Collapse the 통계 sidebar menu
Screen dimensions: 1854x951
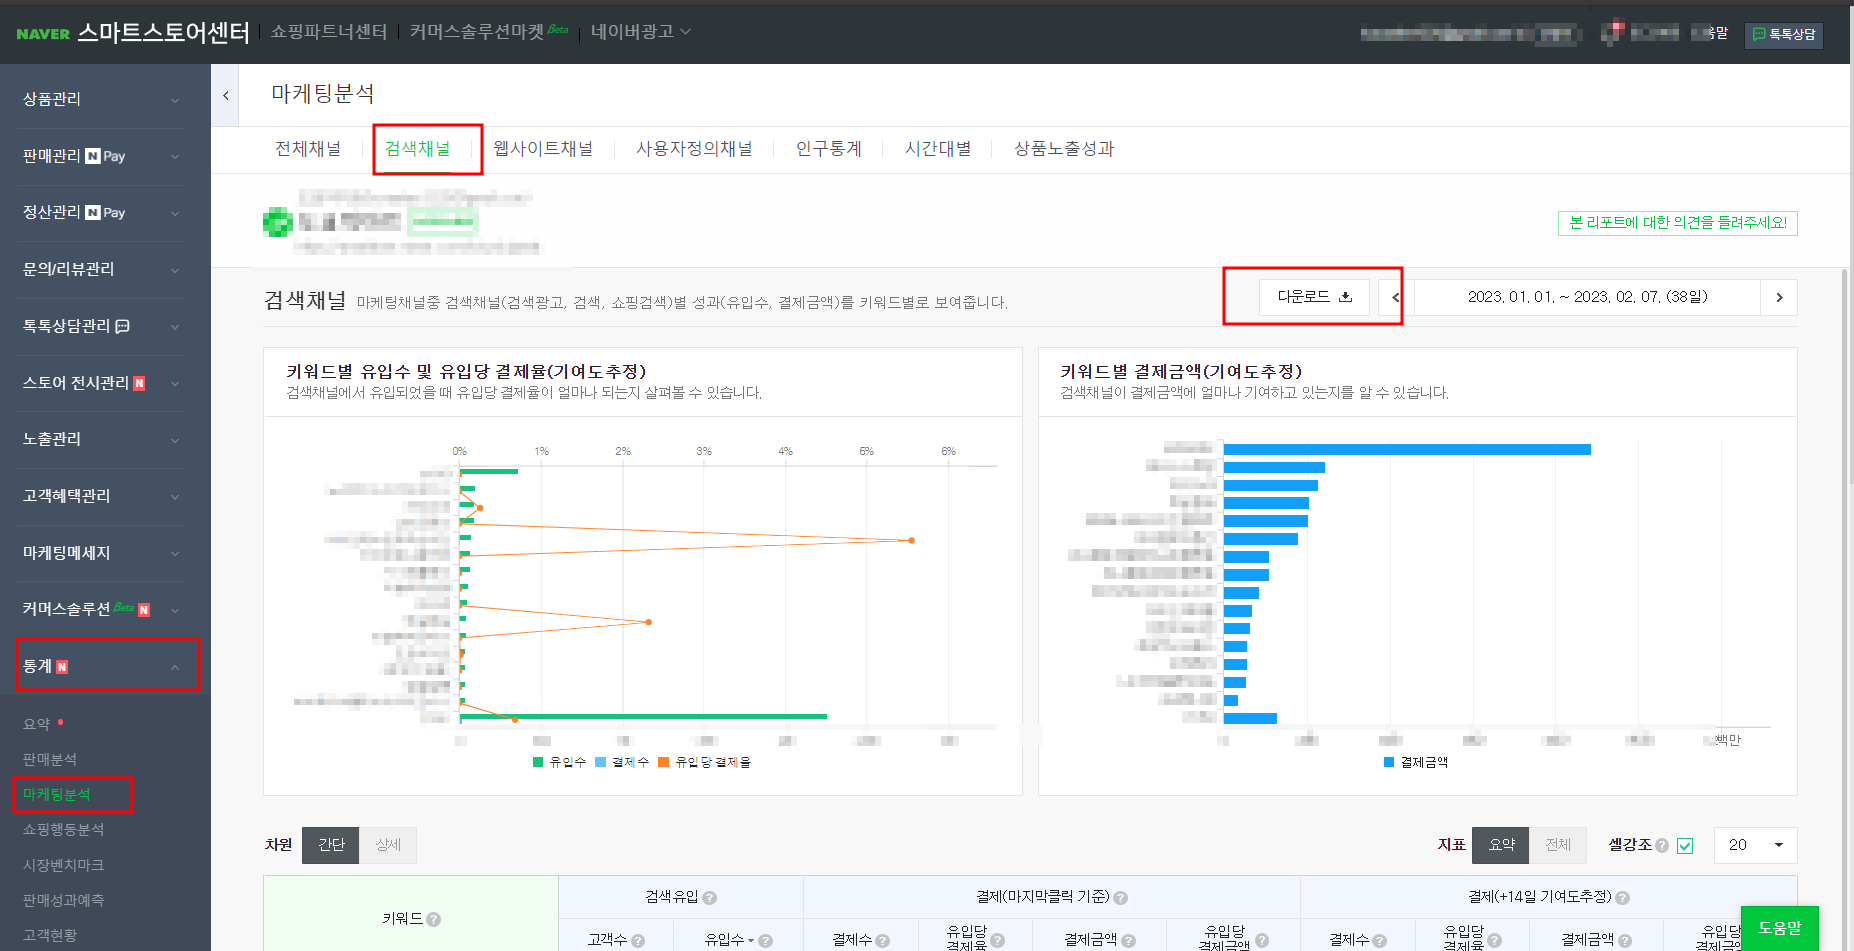99,666
